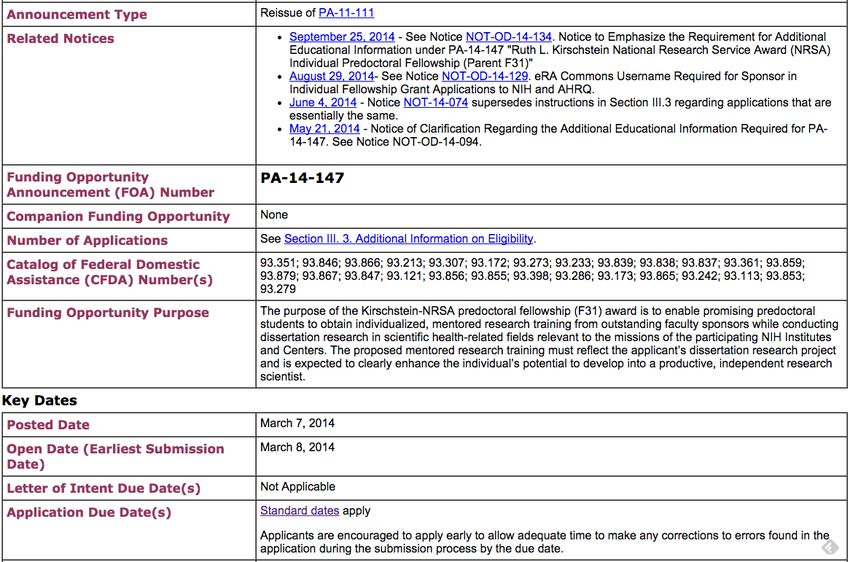
Task: Open the September 25, 2014 notice date link
Action: [x=342, y=36]
